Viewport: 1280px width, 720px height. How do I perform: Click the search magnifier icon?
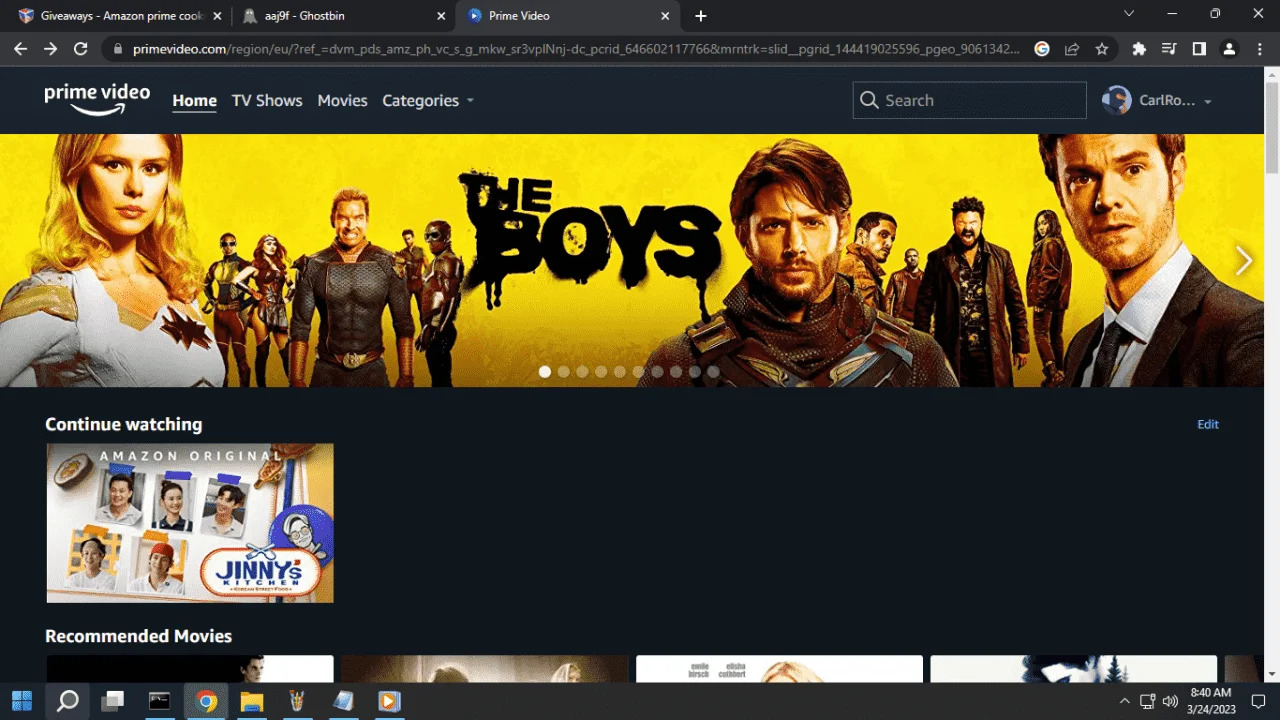[x=868, y=100]
